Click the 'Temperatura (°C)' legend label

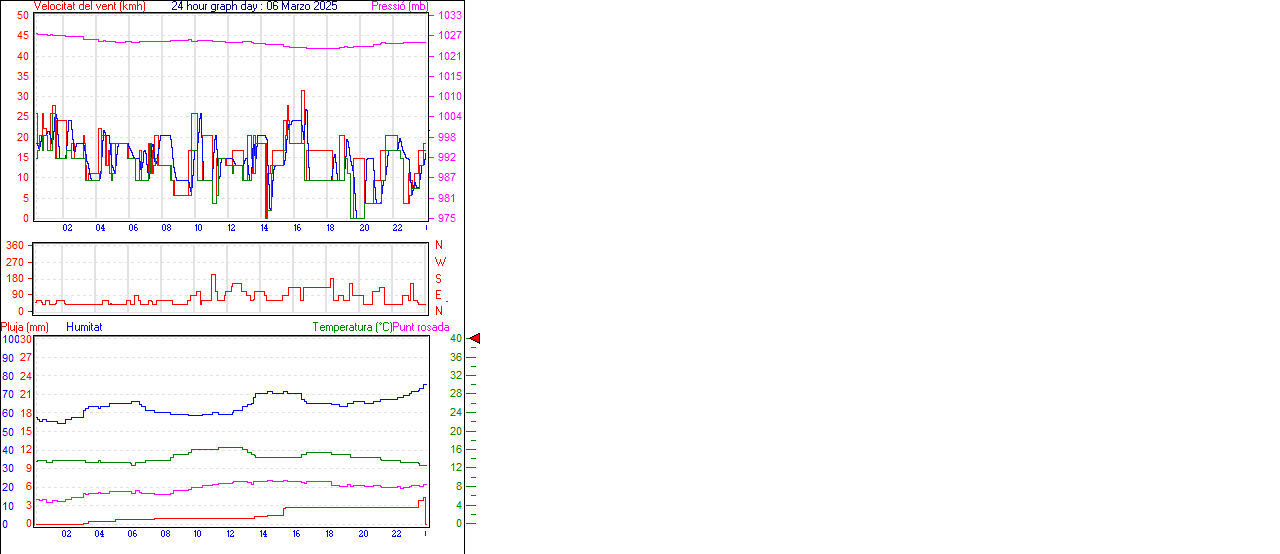(x=352, y=327)
